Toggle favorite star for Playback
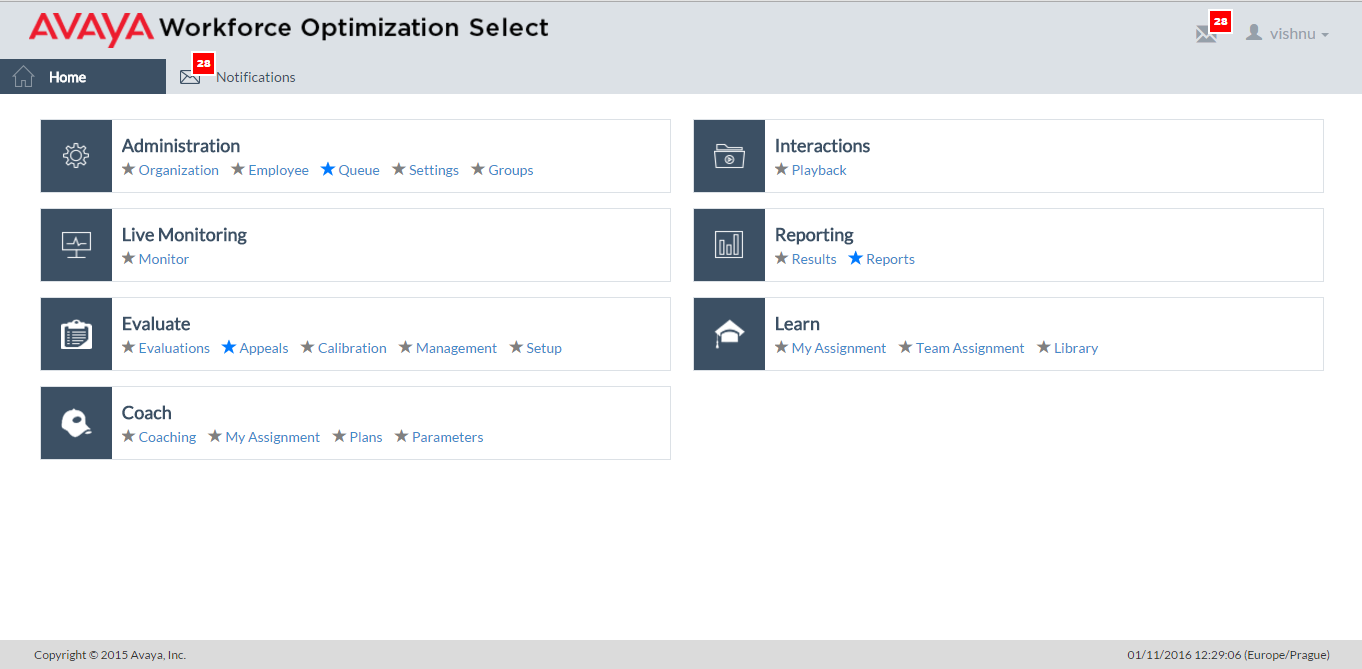 point(781,169)
